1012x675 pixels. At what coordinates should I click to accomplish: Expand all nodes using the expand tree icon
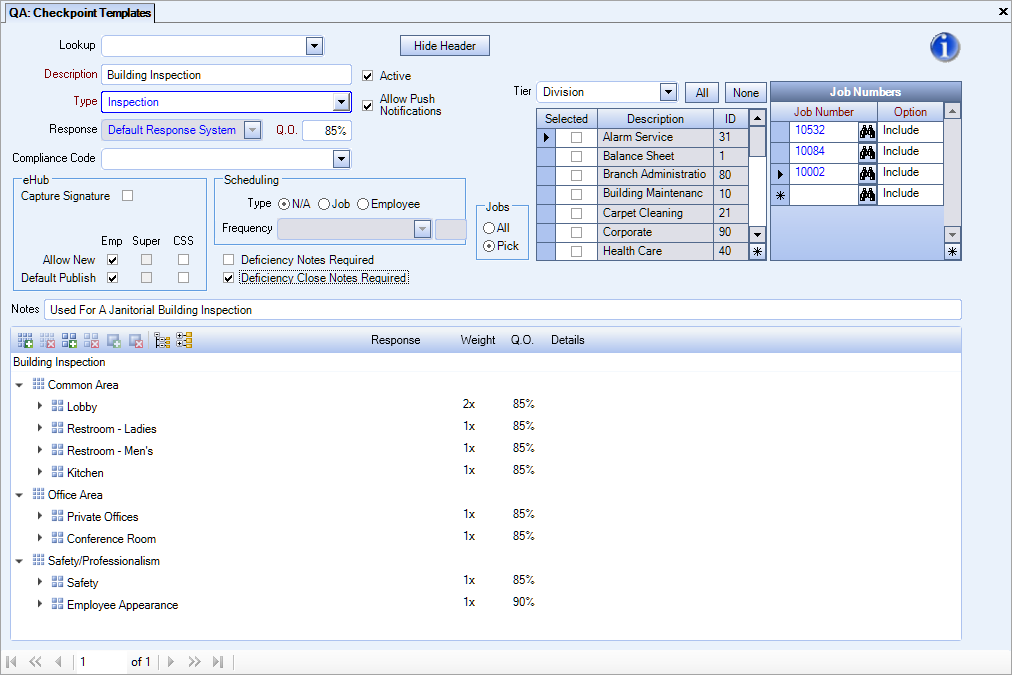tap(184, 340)
